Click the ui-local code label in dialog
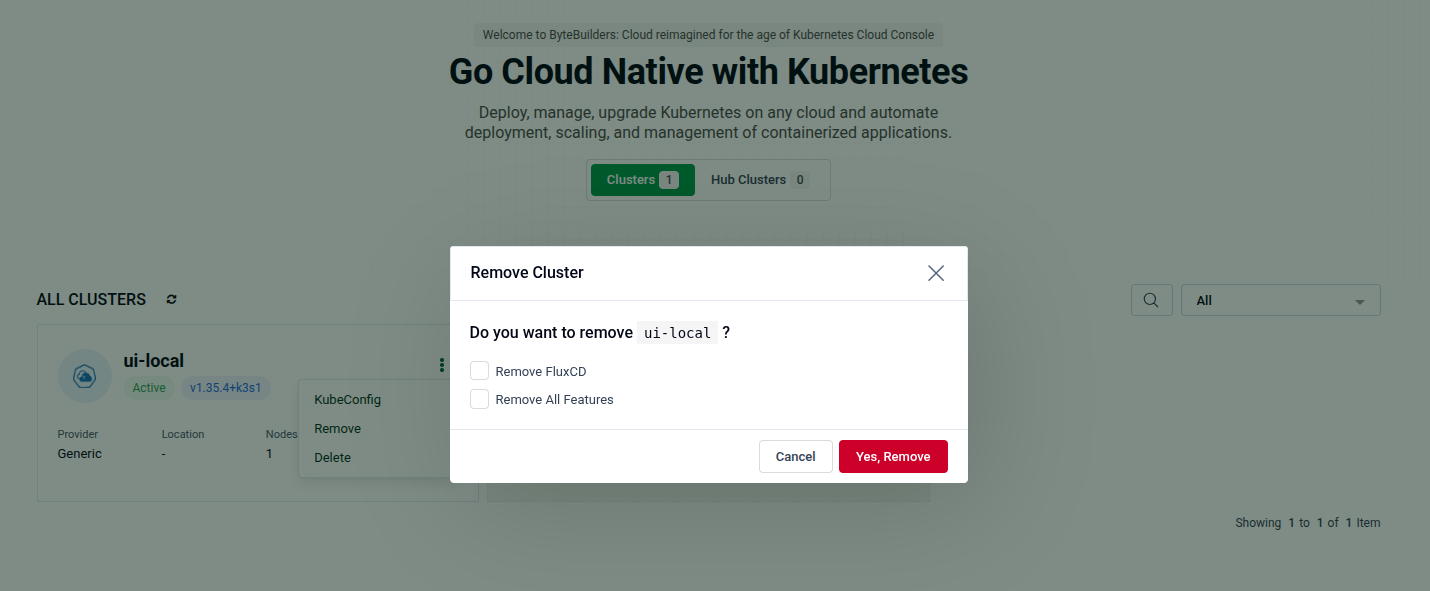The width and height of the screenshot is (1430, 591). (677, 333)
